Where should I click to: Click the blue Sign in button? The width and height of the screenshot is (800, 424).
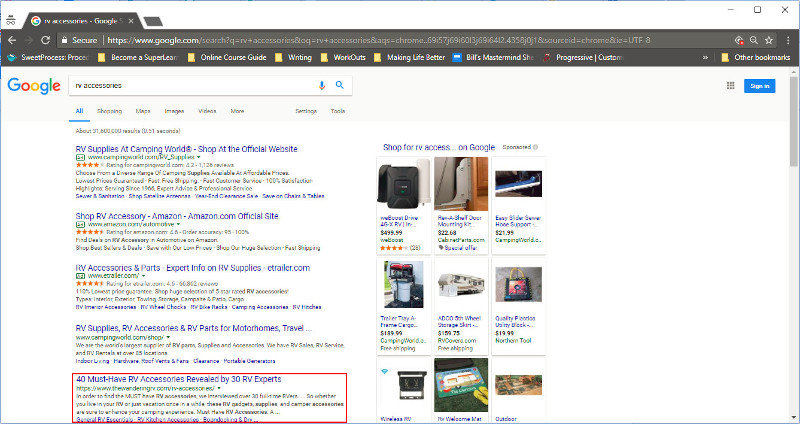[760, 86]
